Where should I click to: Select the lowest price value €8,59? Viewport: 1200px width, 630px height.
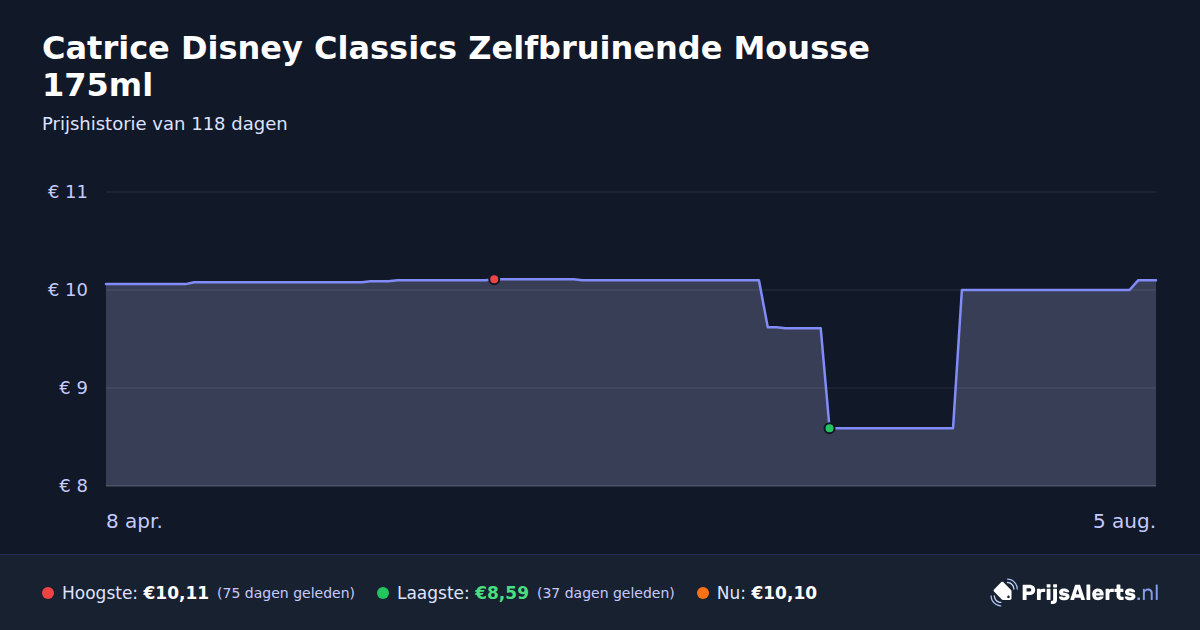tap(501, 593)
